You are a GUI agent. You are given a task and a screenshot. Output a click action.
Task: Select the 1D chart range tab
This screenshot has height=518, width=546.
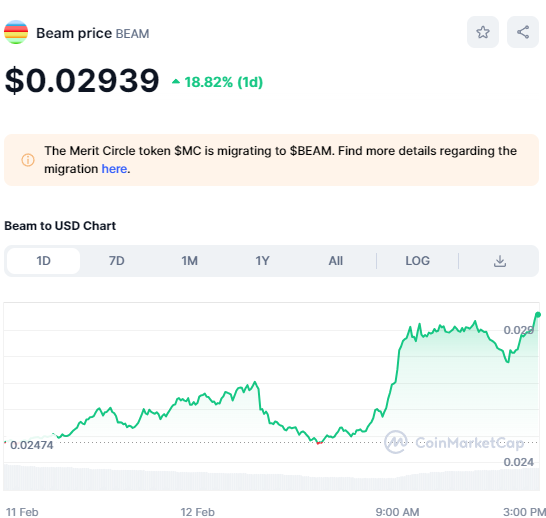[44, 261]
